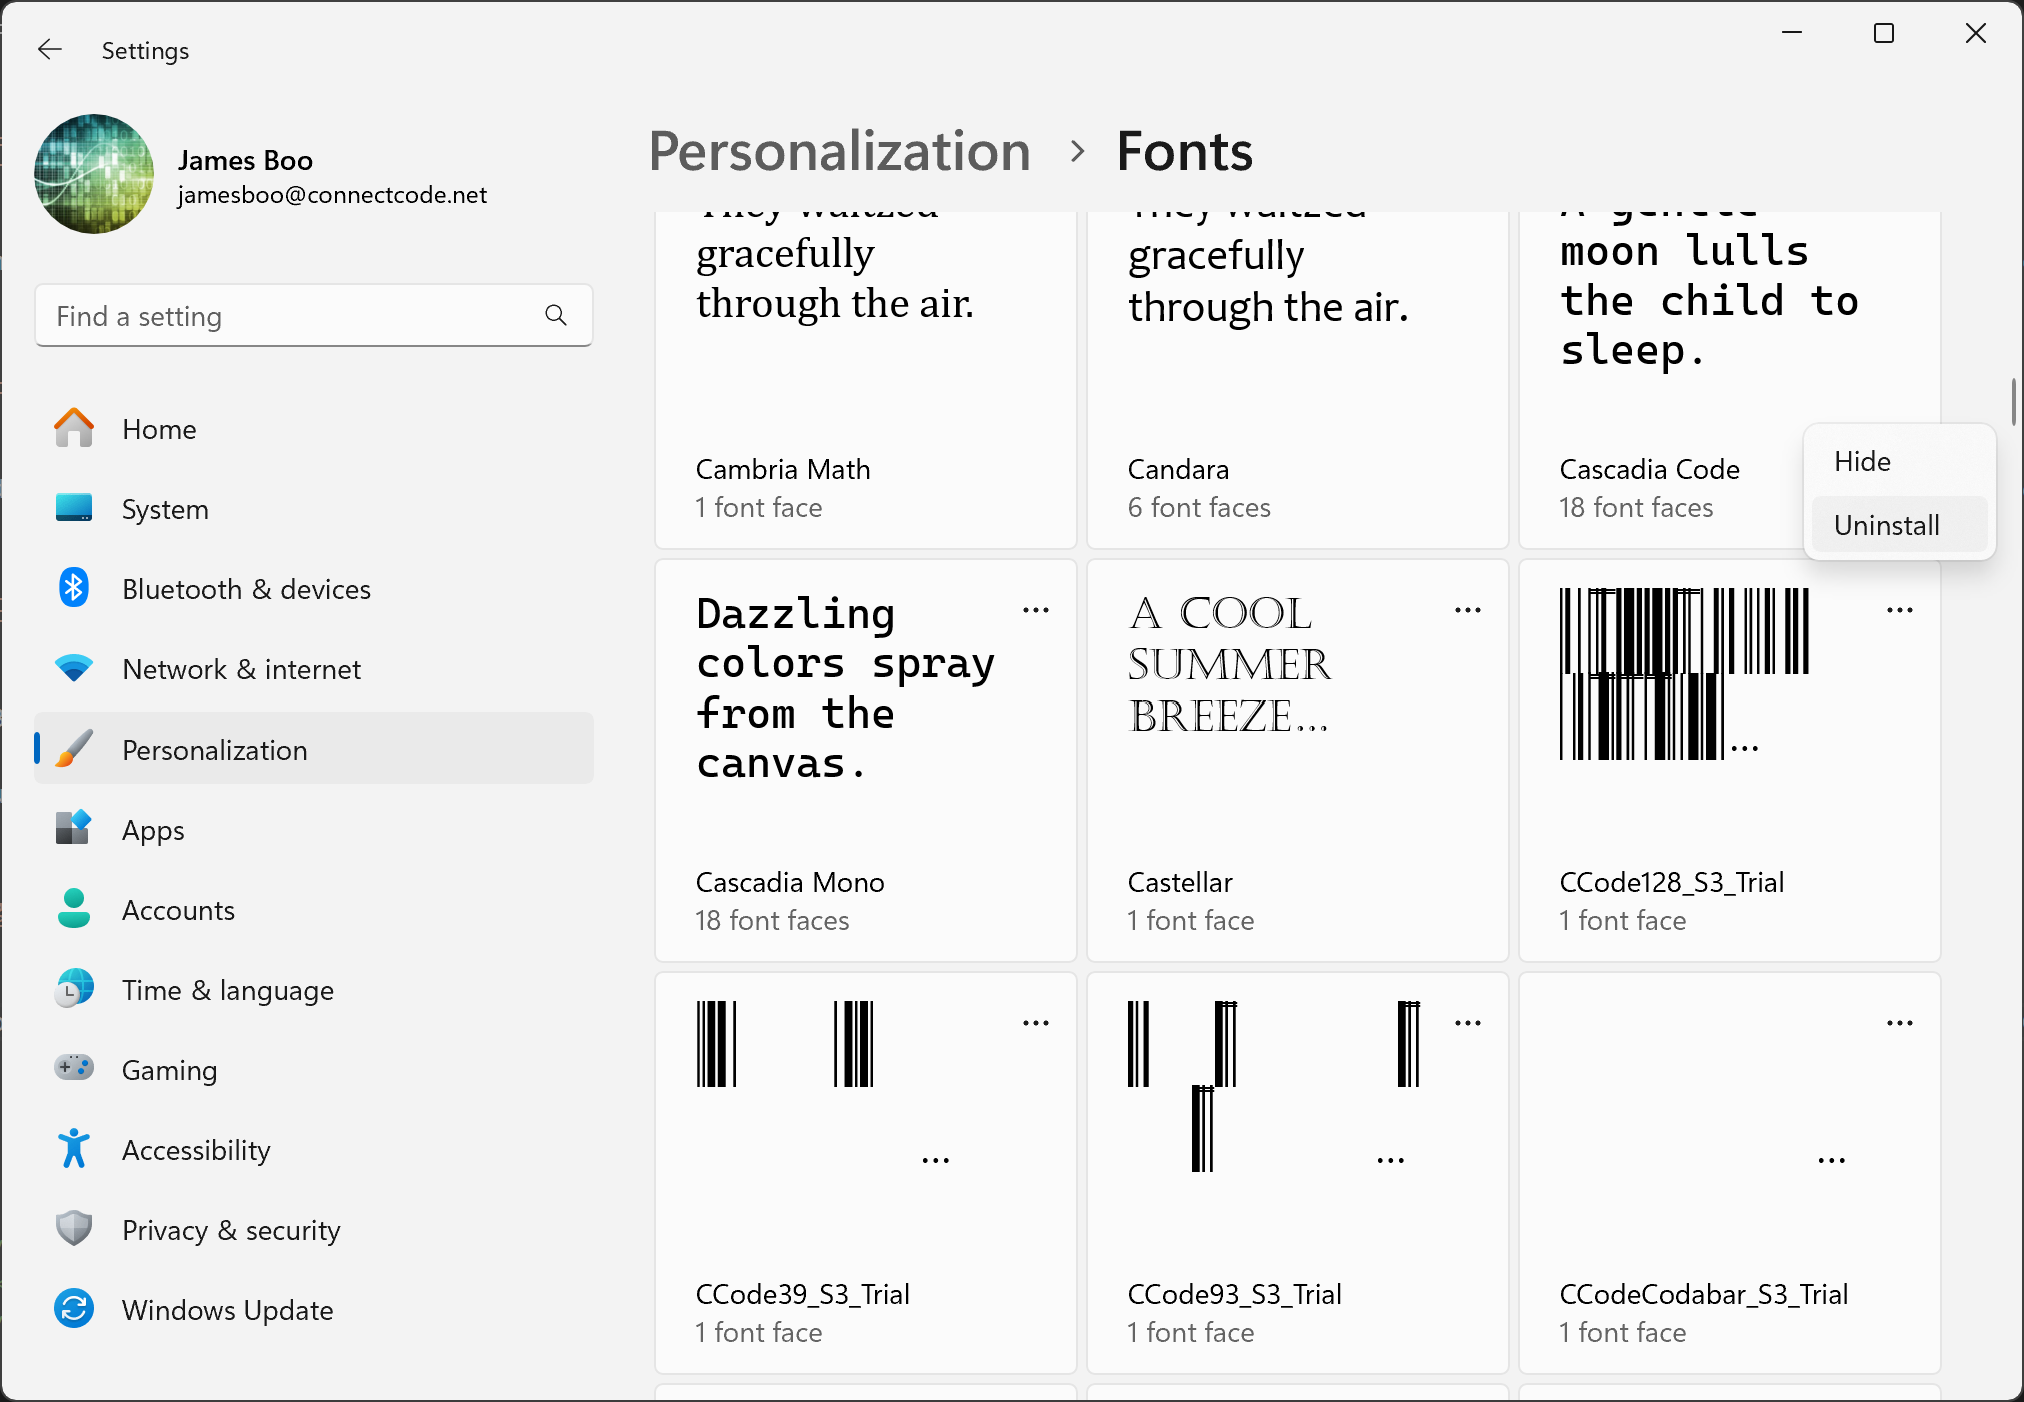Click the vertical scrollbar thumb
This screenshot has width=2024, height=1402.
click(2014, 402)
